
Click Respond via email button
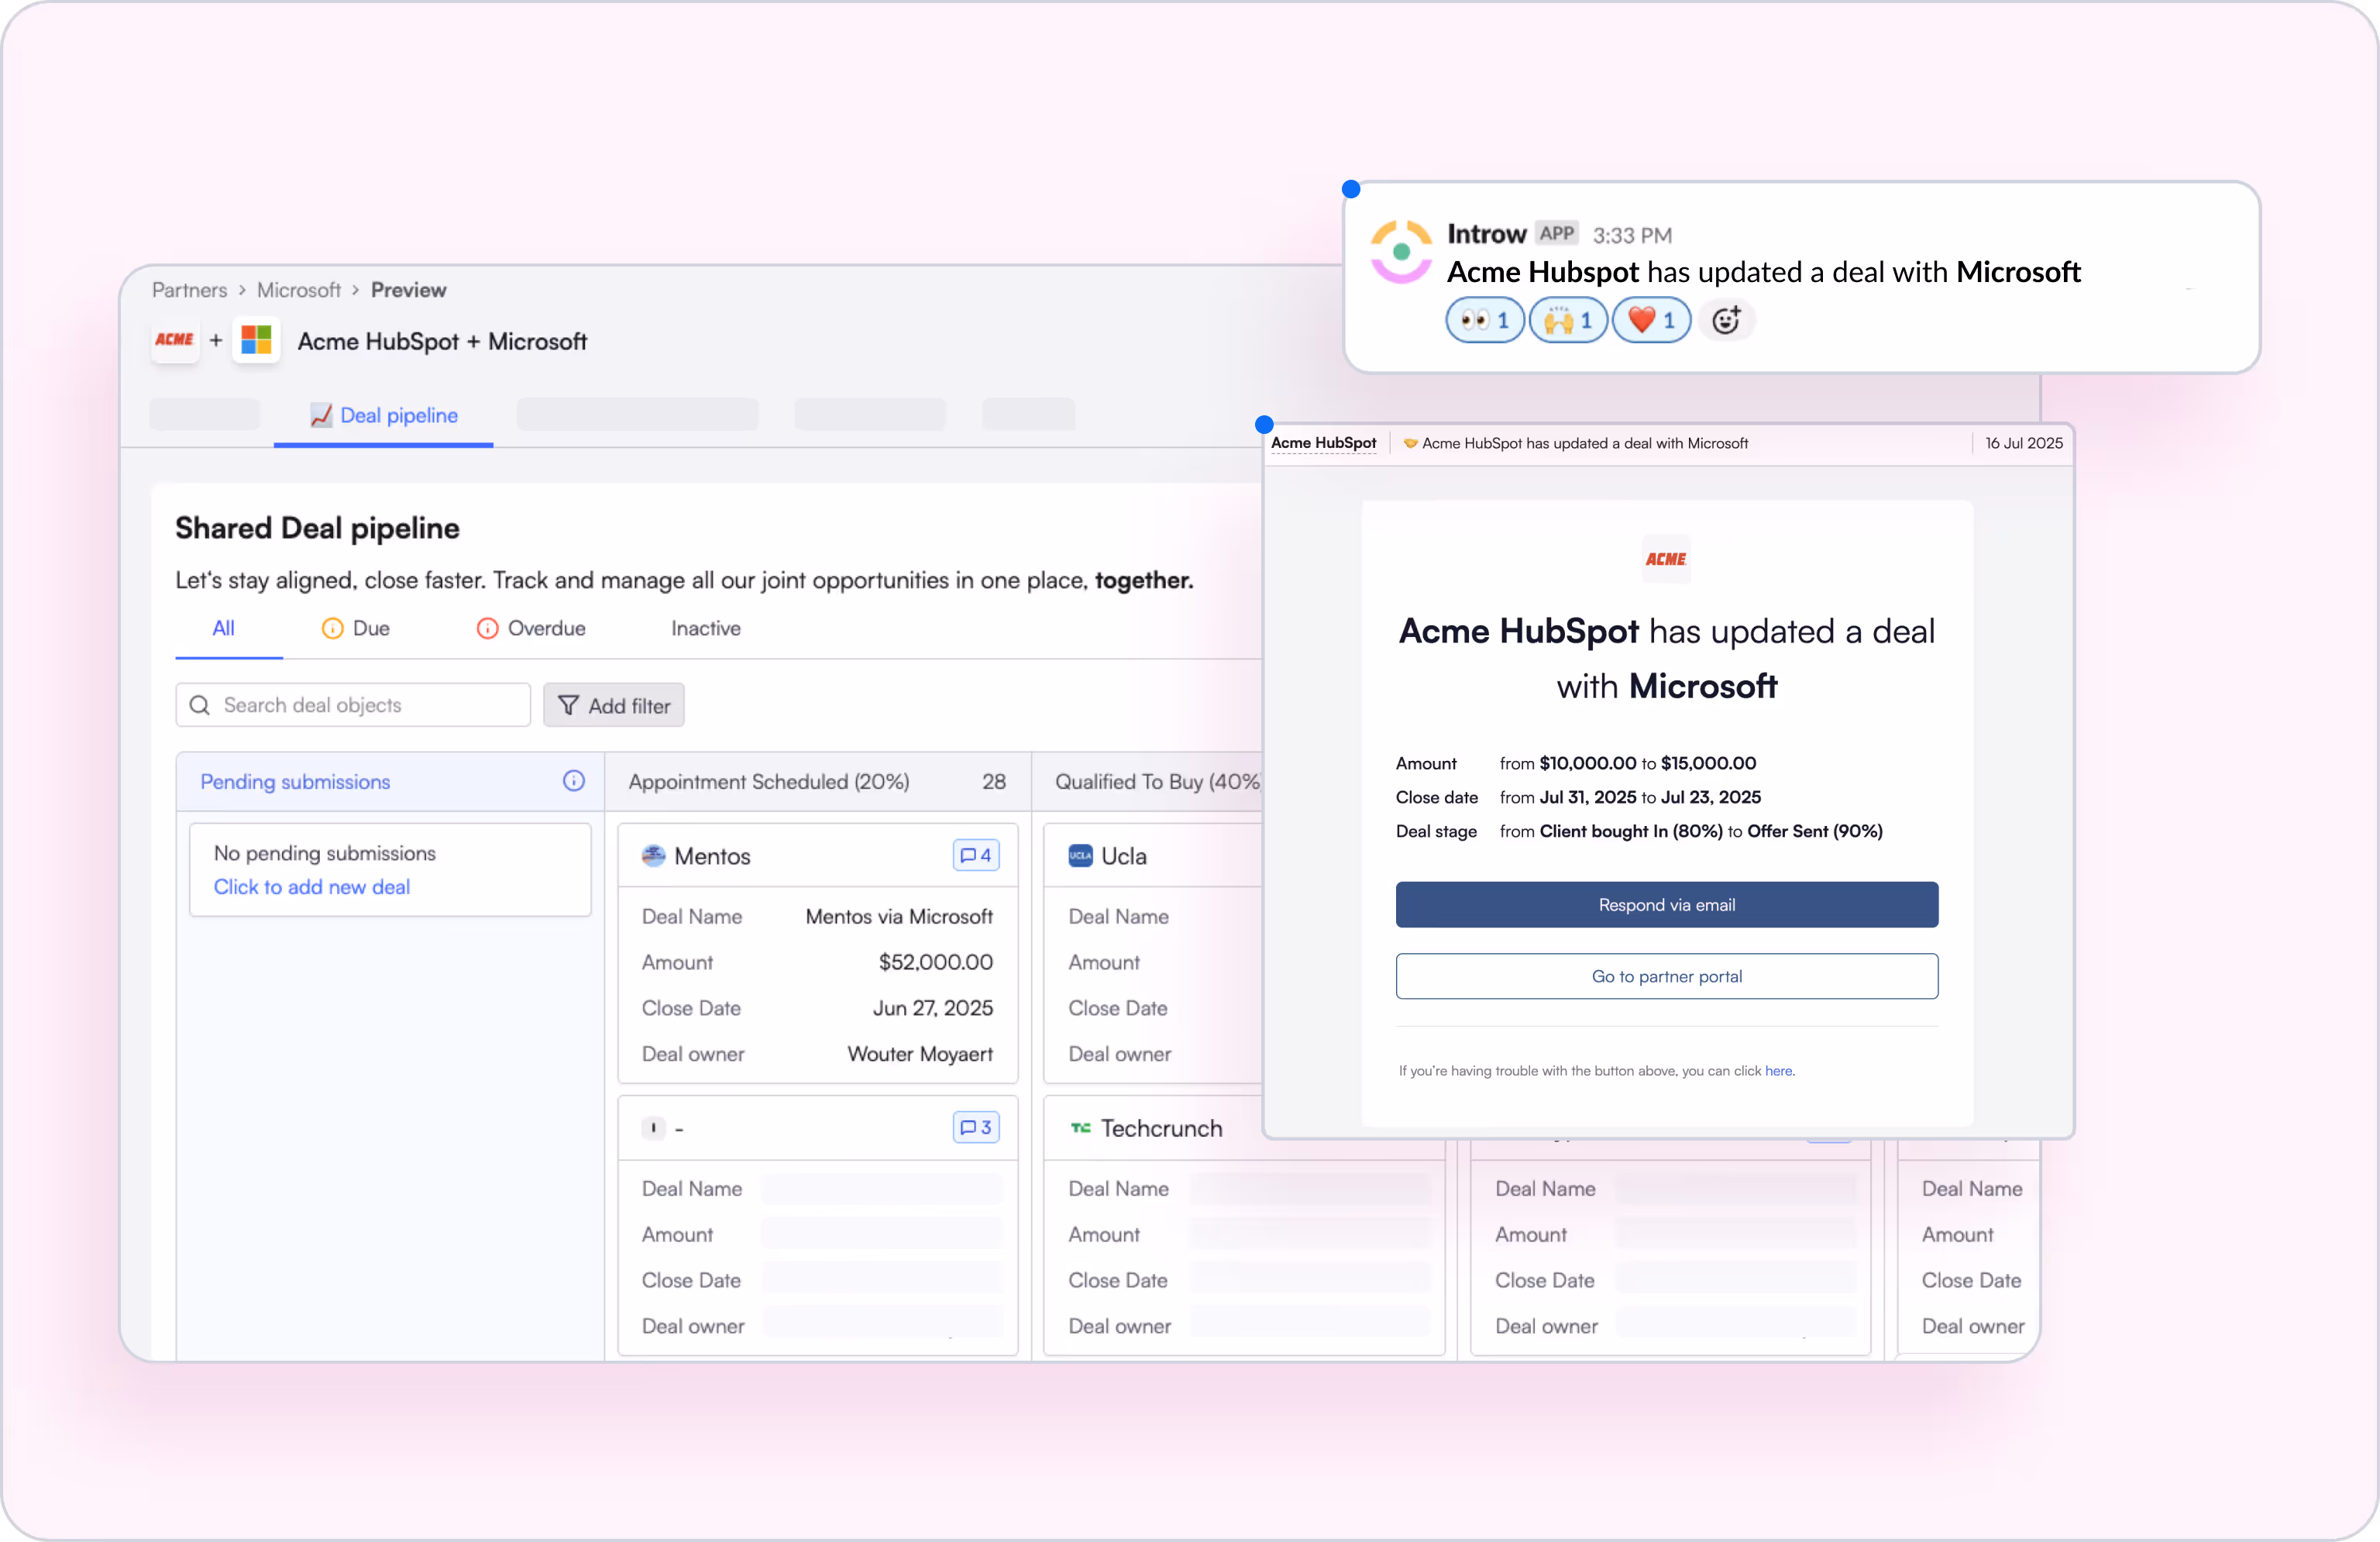[x=1667, y=905]
